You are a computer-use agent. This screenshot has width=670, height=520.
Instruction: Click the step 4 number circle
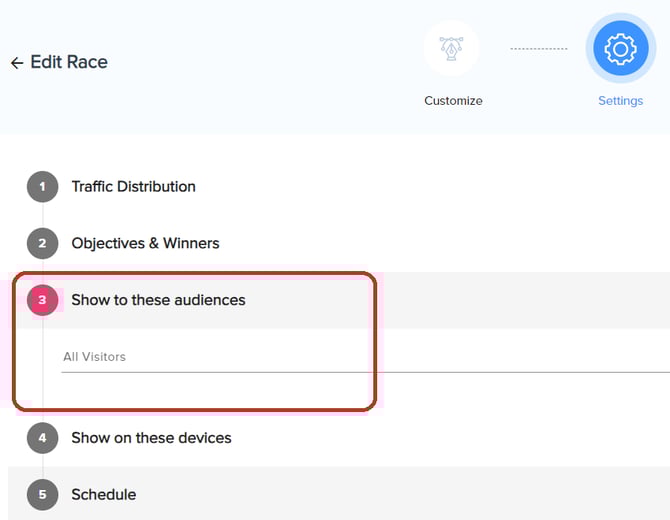(x=42, y=438)
